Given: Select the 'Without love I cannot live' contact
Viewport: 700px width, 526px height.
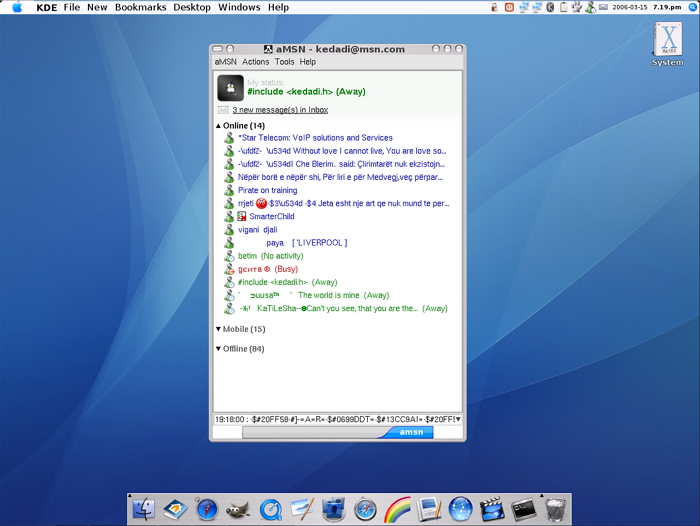Looking at the screenshot, I should click(342, 151).
